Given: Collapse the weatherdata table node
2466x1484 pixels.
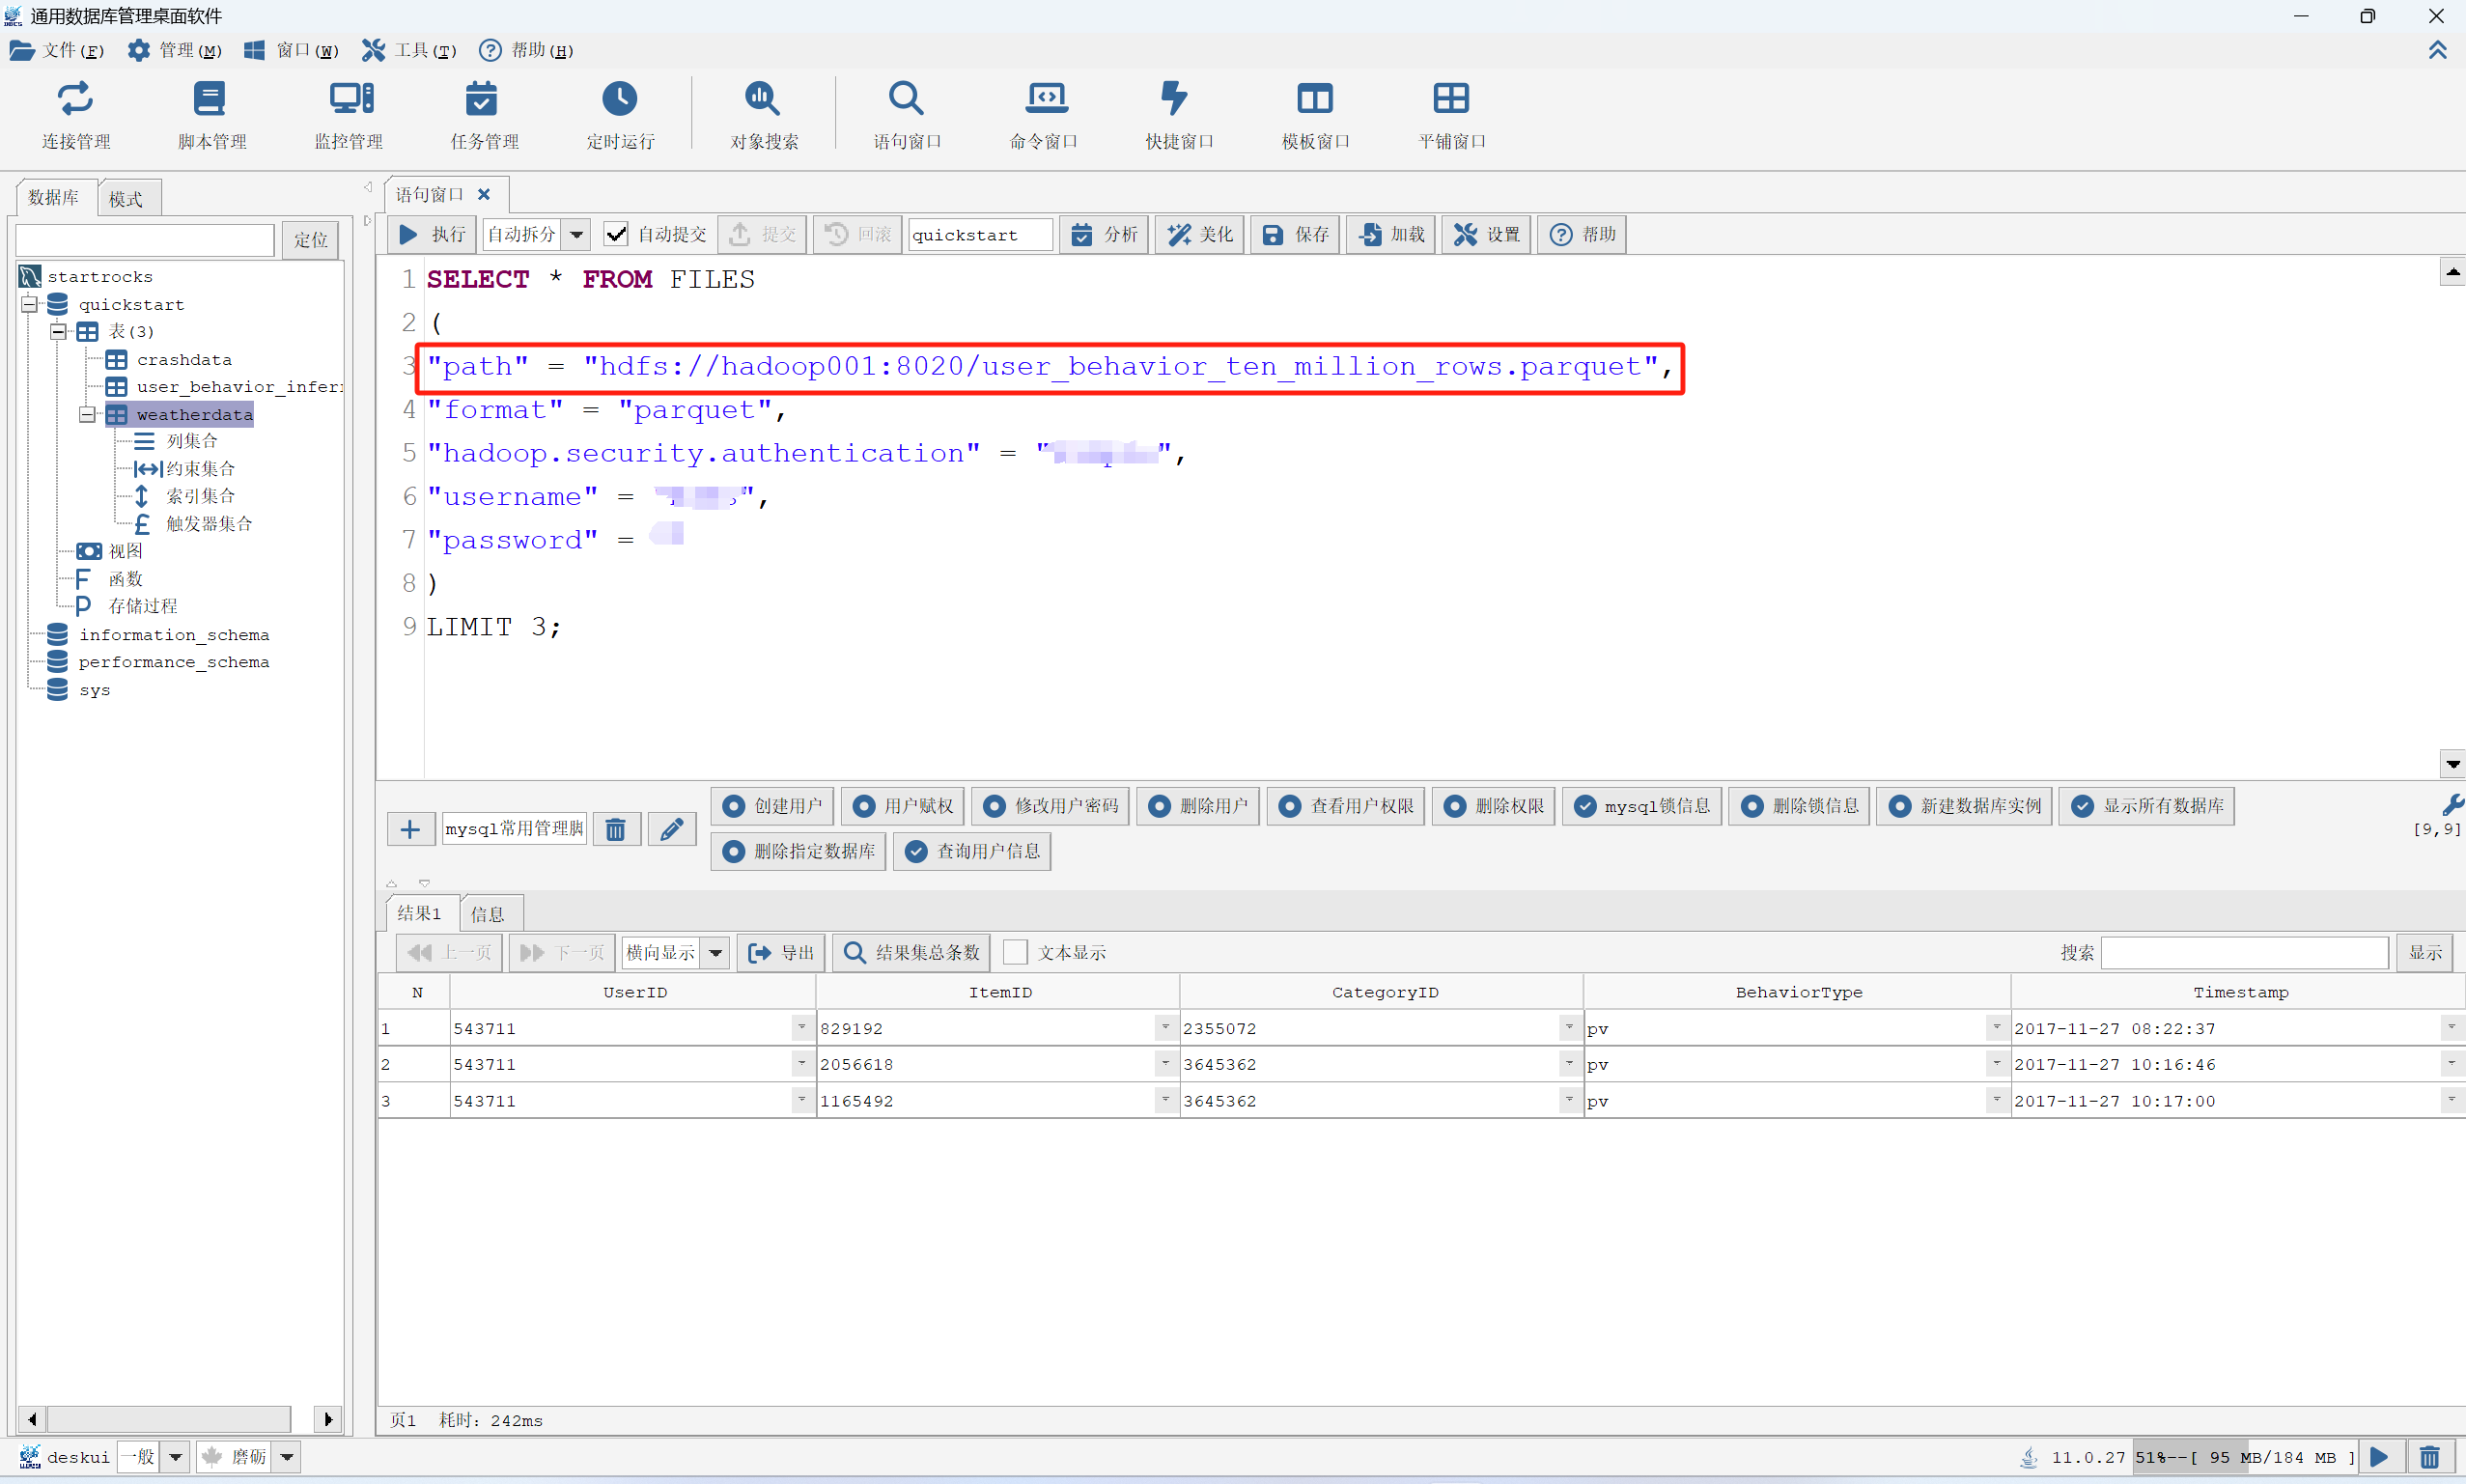Looking at the screenshot, I should [87, 414].
